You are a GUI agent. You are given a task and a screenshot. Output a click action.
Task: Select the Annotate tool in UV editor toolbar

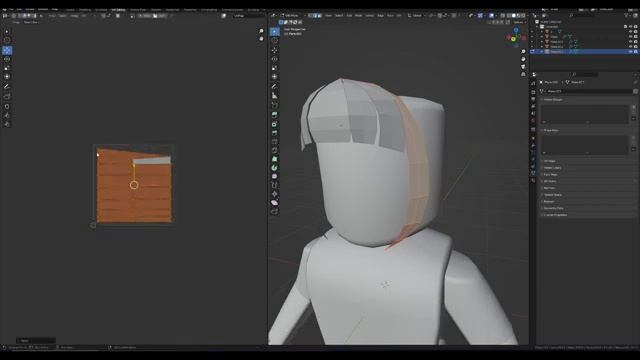coord(7,86)
